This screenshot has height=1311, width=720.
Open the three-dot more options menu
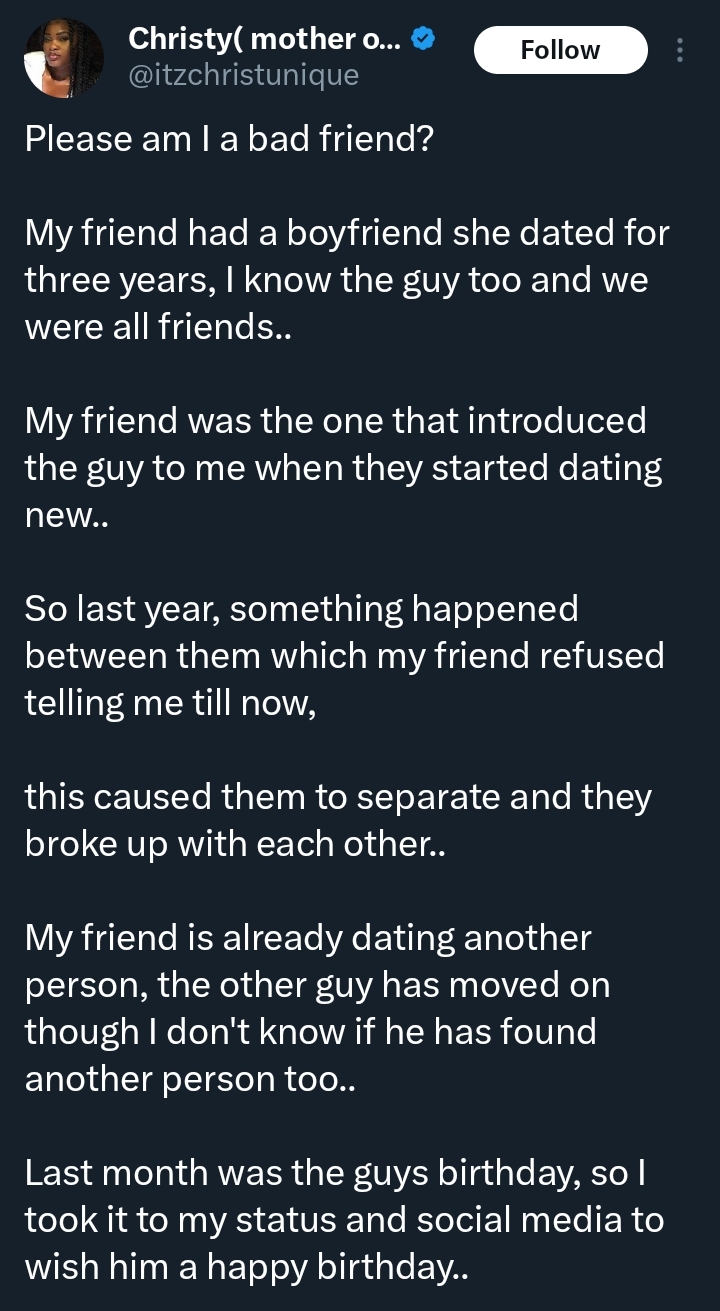(x=680, y=50)
